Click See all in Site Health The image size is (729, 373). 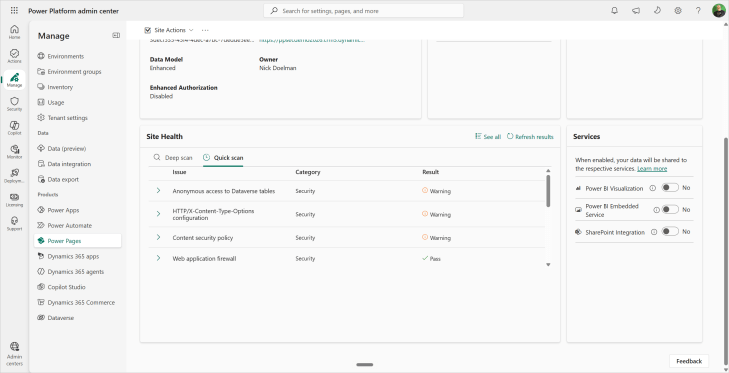click(x=488, y=137)
